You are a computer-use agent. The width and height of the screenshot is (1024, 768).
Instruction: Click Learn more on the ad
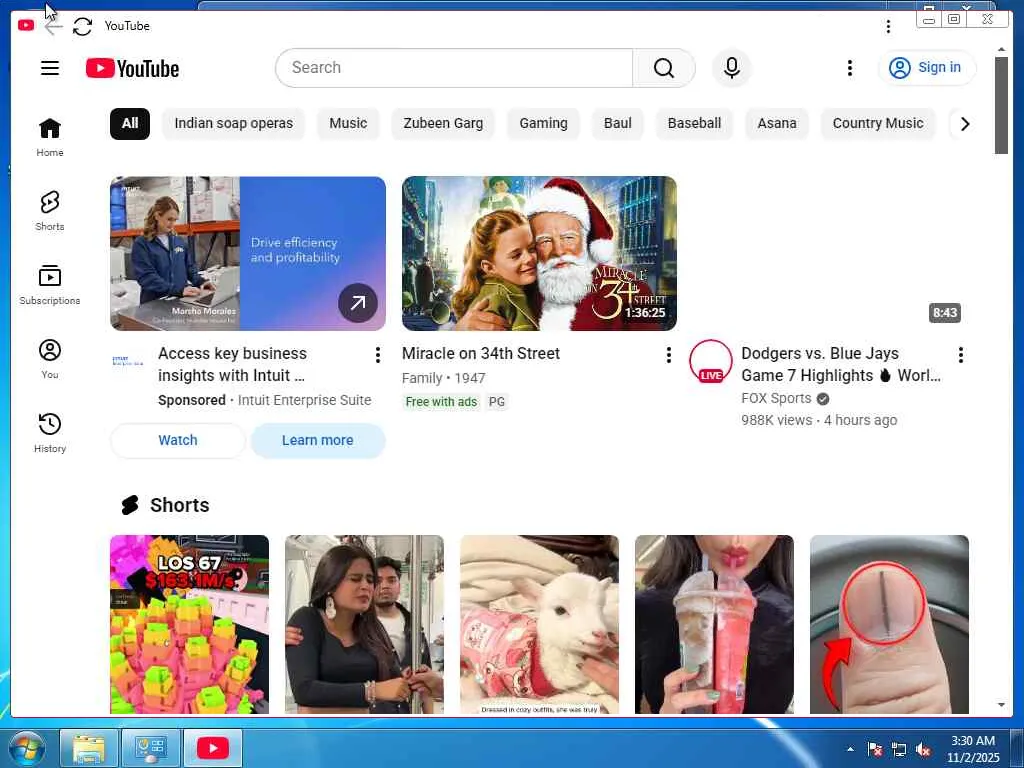[317, 440]
